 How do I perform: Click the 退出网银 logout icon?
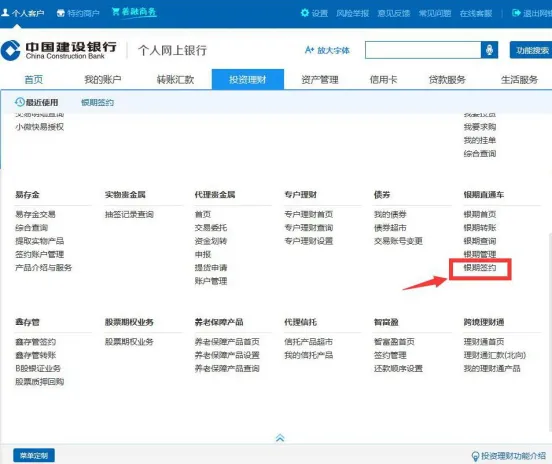[x=516, y=13]
